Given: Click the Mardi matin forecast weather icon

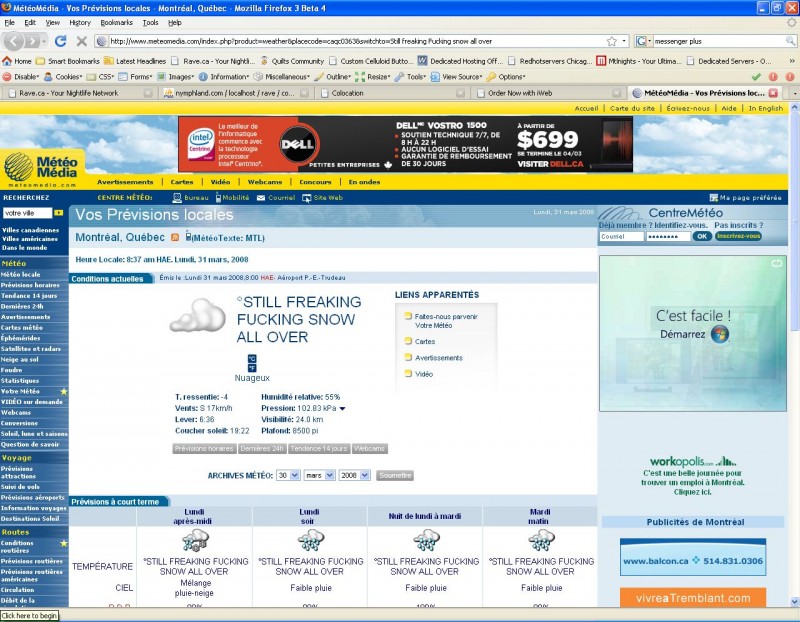Looking at the screenshot, I should click(541, 540).
